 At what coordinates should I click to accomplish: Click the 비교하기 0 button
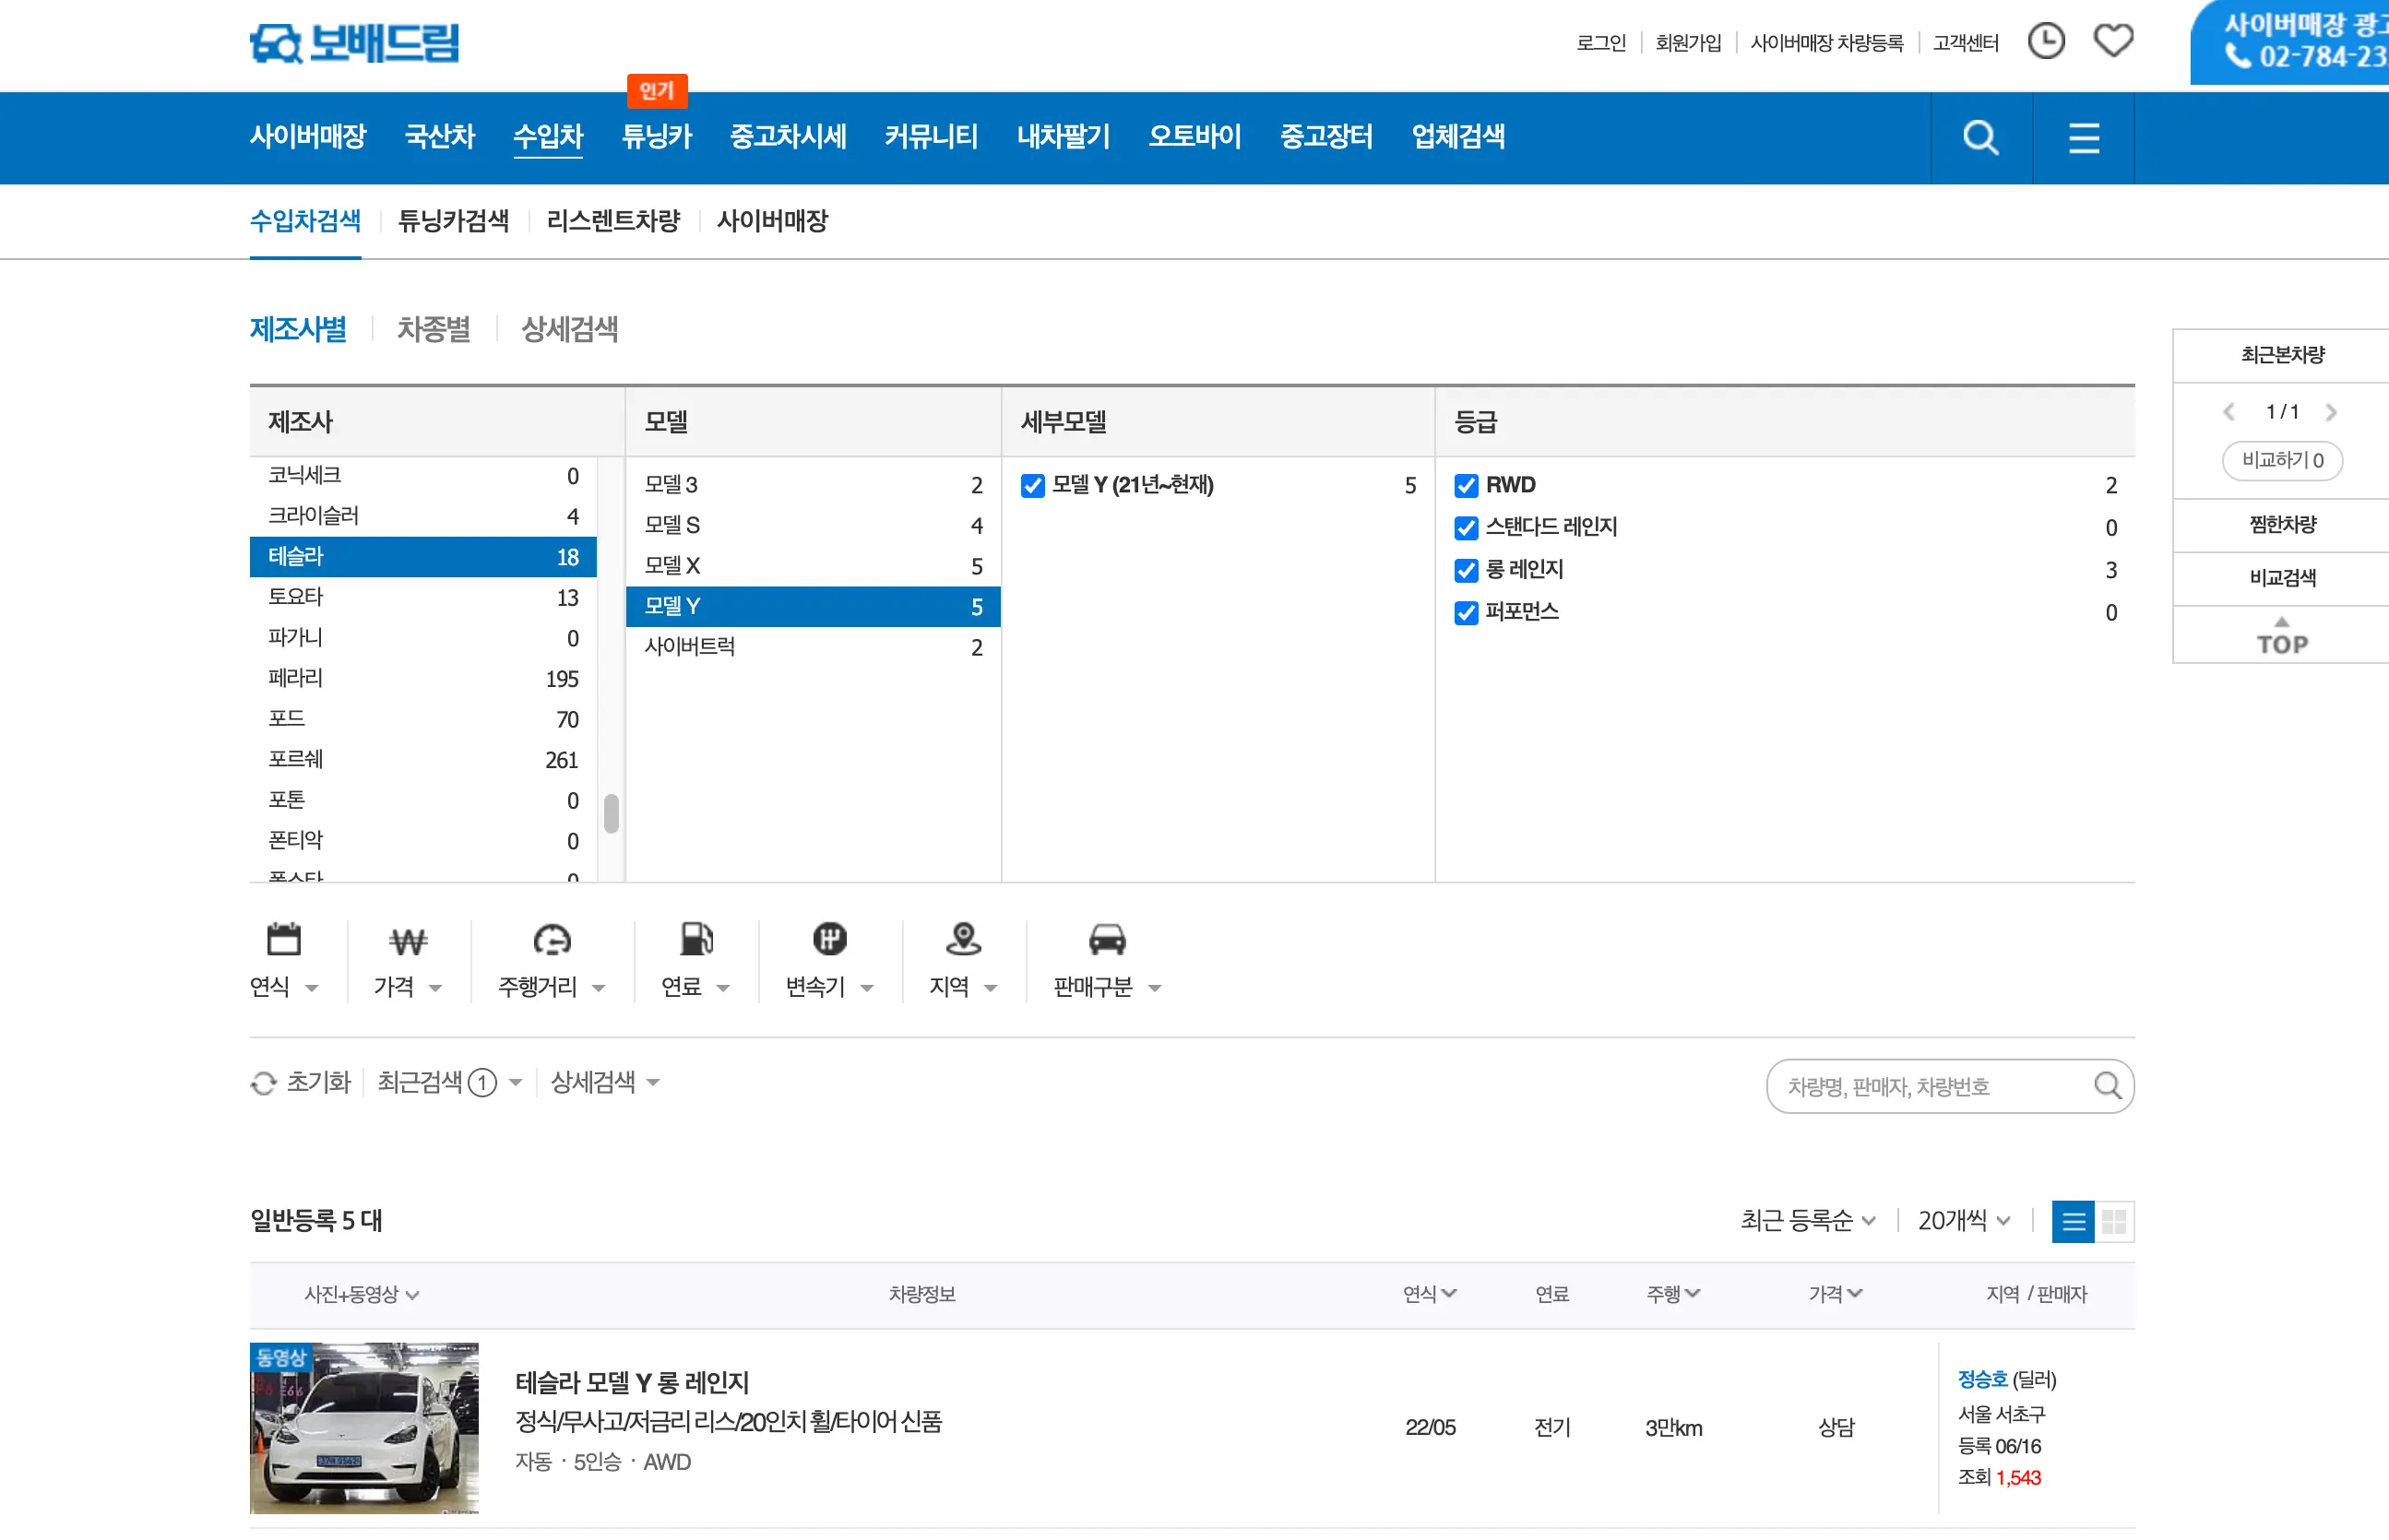pyautogui.click(x=2281, y=460)
